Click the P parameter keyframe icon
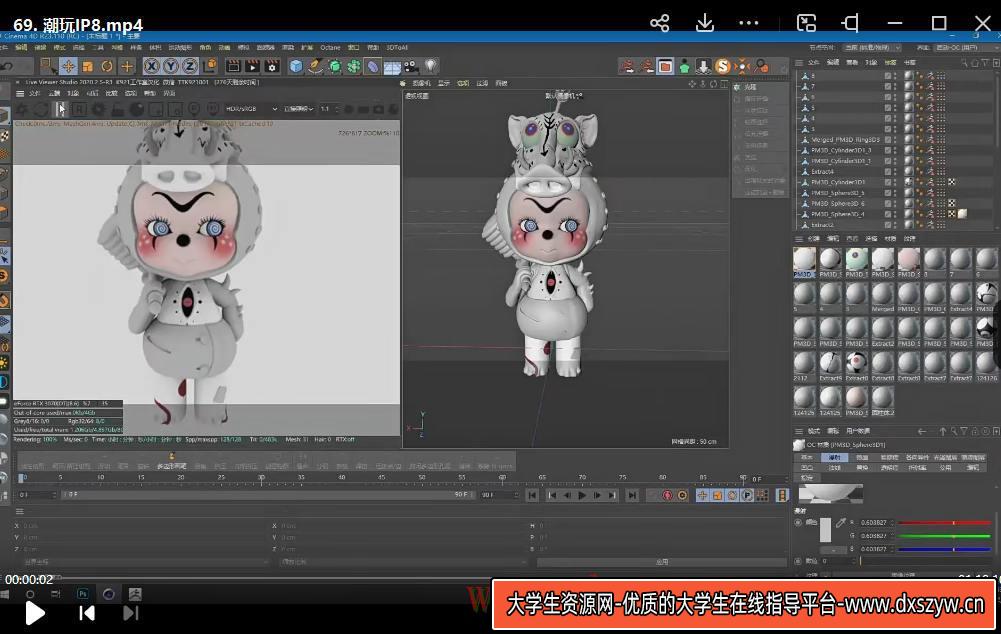The width and height of the screenshot is (1001, 634). pos(747,495)
